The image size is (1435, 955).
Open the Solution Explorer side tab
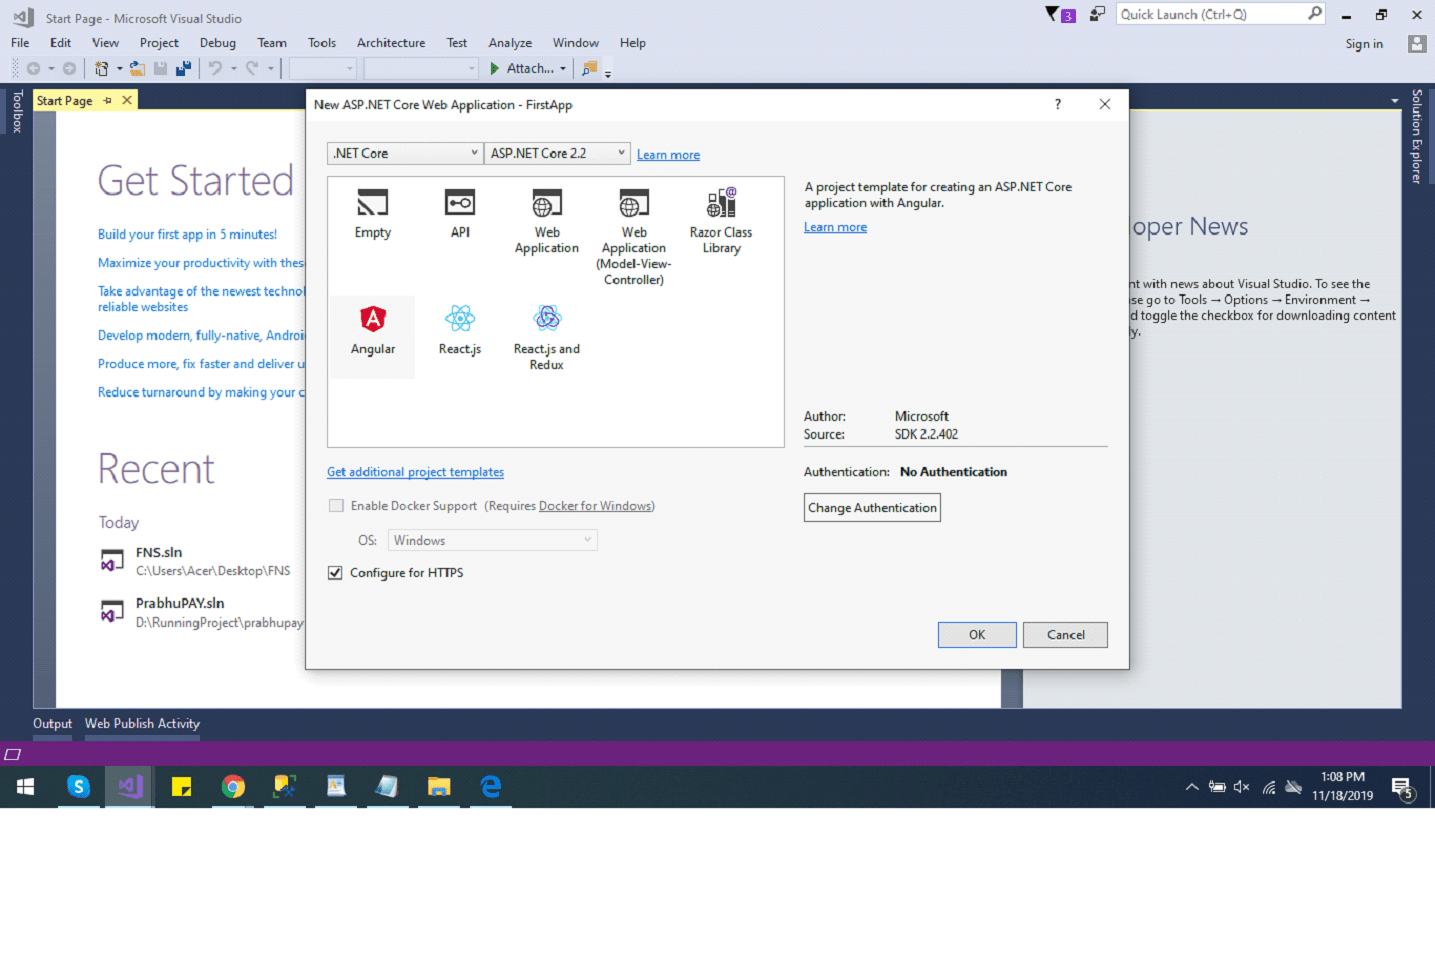1417,136
